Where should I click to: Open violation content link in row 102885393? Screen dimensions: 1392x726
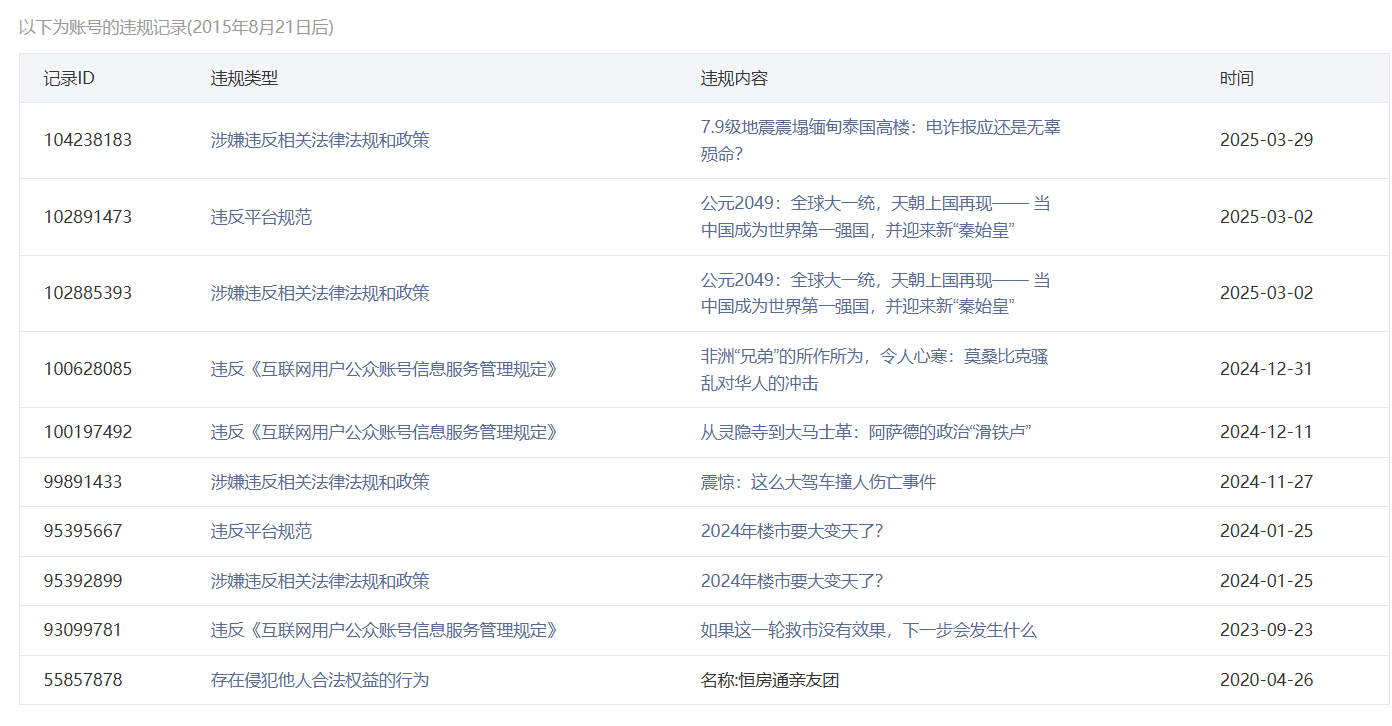point(876,293)
